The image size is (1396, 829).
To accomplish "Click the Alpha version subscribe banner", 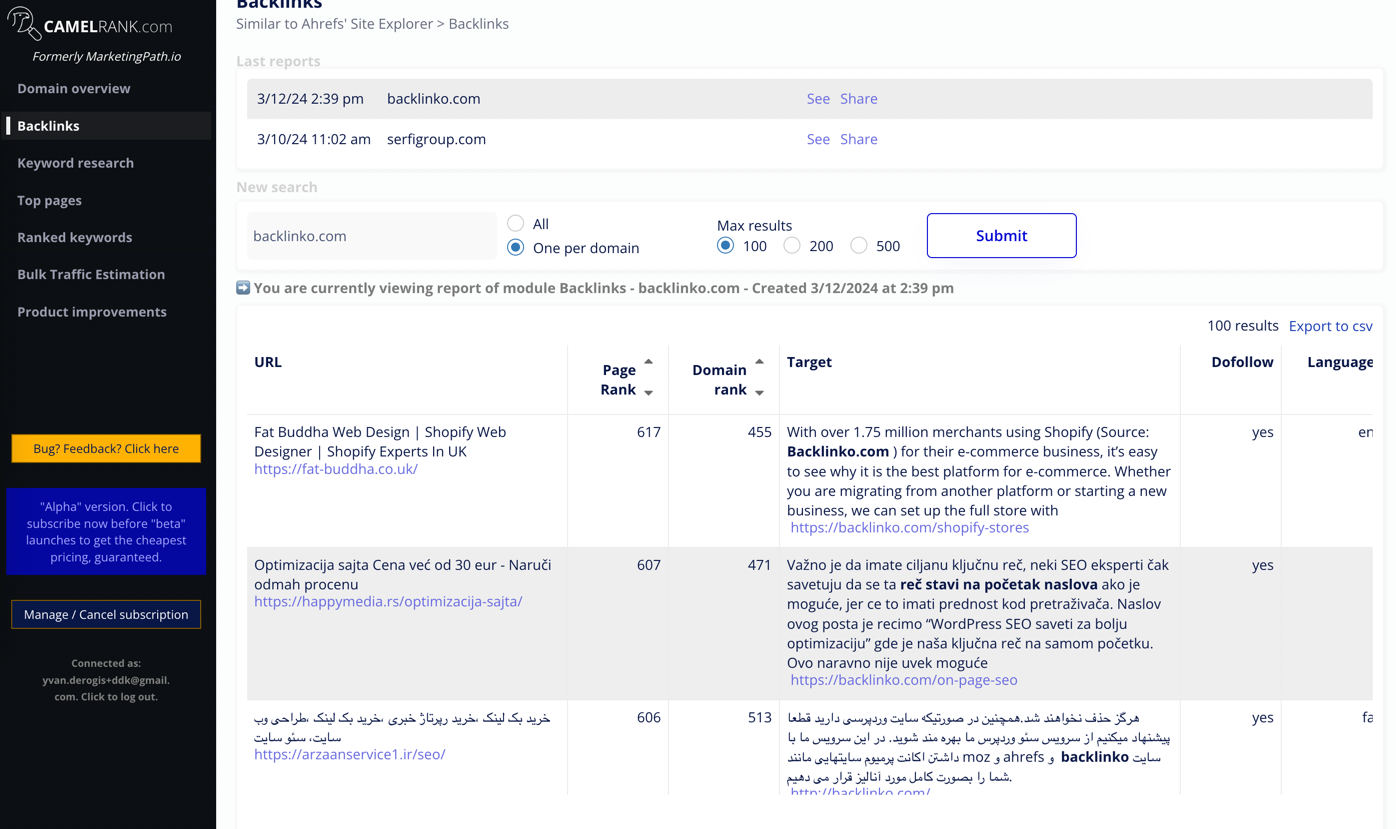I will 106,532.
